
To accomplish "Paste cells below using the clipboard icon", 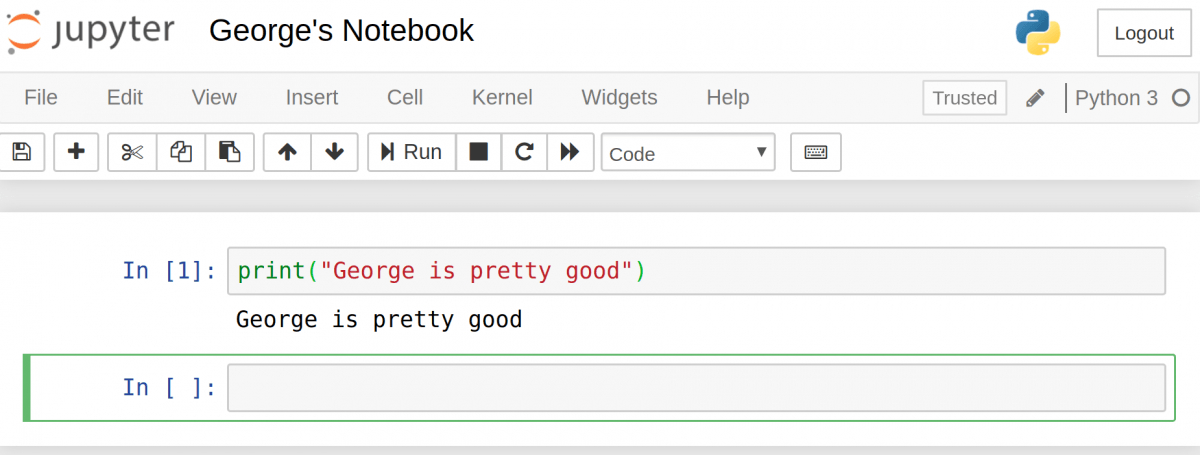I will tap(230, 152).
